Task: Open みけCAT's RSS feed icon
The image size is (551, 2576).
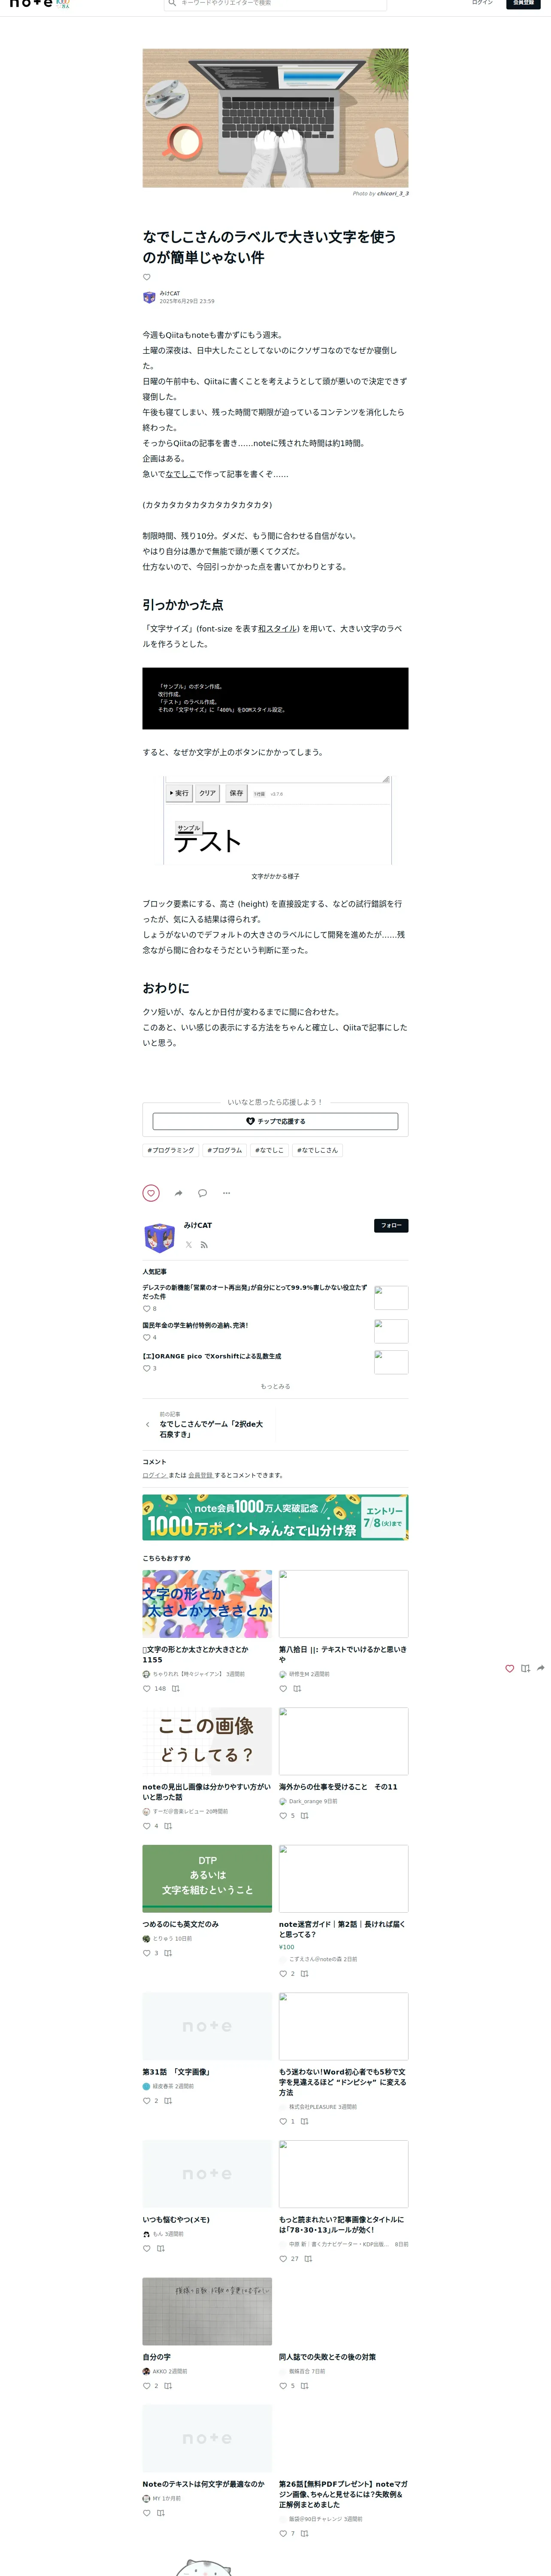Action: tap(204, 1245)
